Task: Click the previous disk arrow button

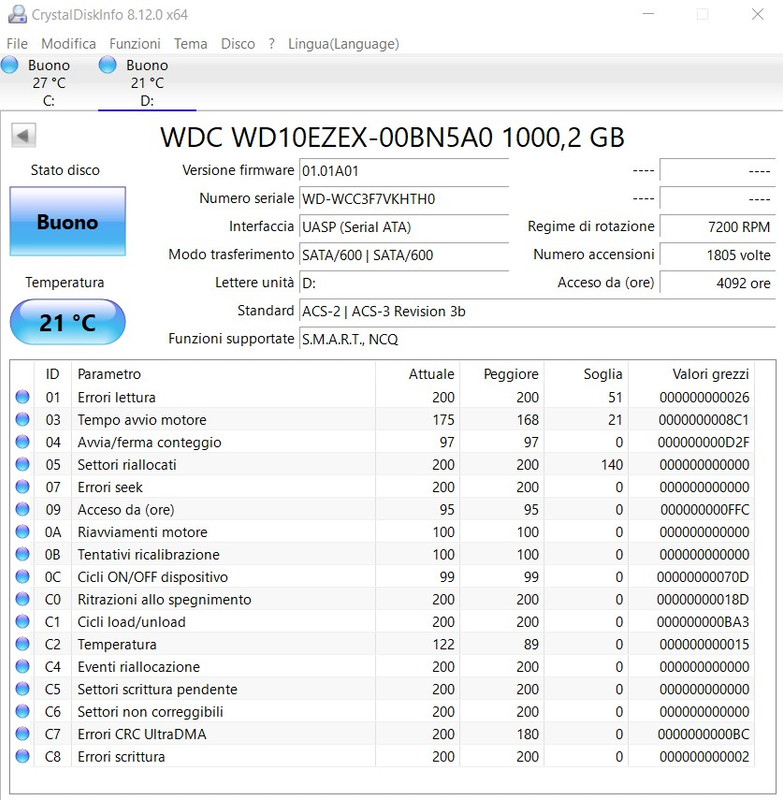Action: (x=23, y=136)
